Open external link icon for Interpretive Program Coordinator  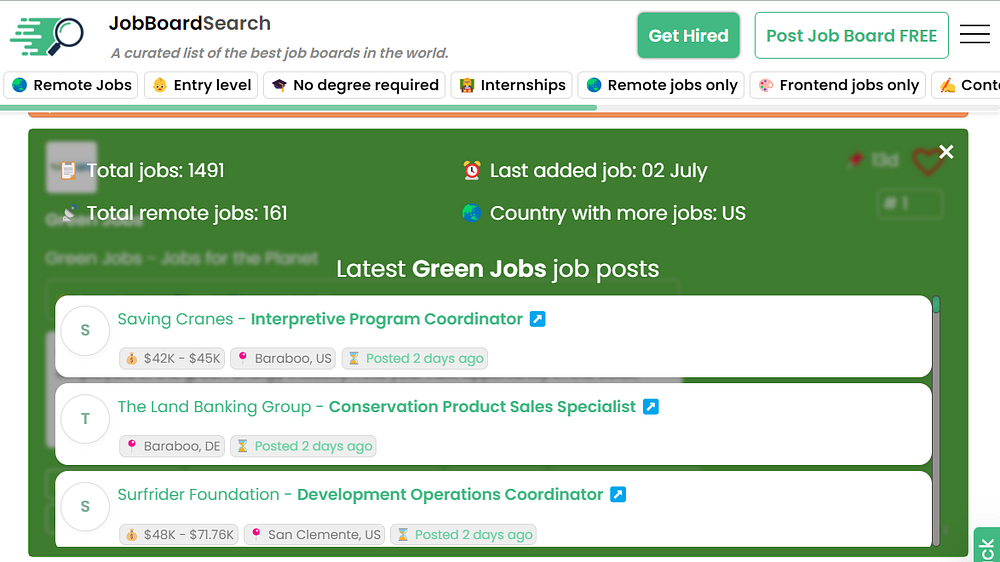pos(538,319)
